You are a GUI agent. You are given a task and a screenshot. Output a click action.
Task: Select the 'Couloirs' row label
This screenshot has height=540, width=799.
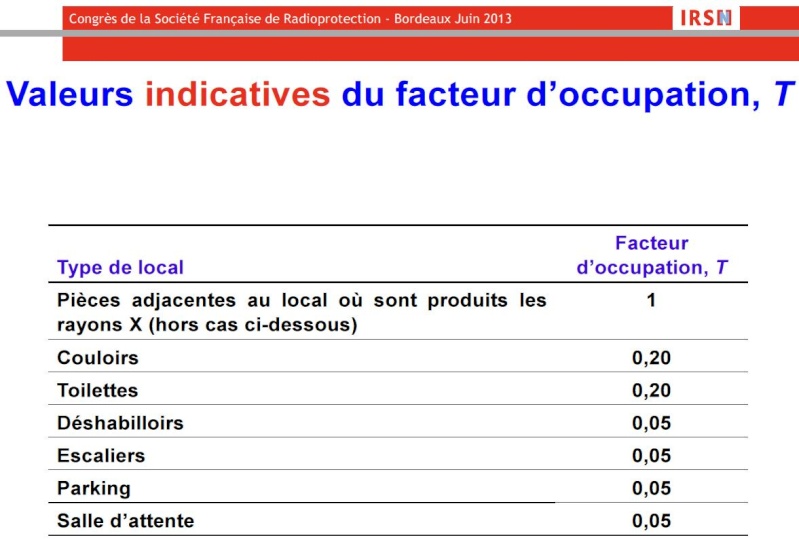point(98,358)
